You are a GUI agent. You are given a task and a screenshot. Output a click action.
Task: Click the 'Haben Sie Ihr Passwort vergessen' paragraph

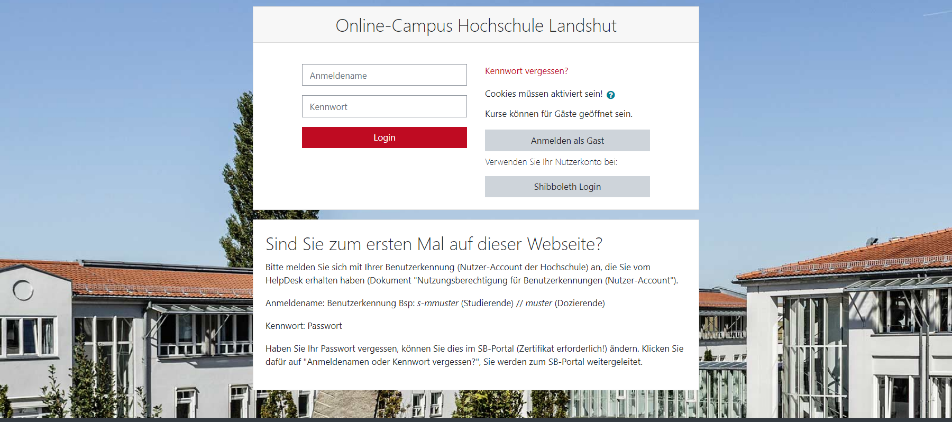point(475,356)
